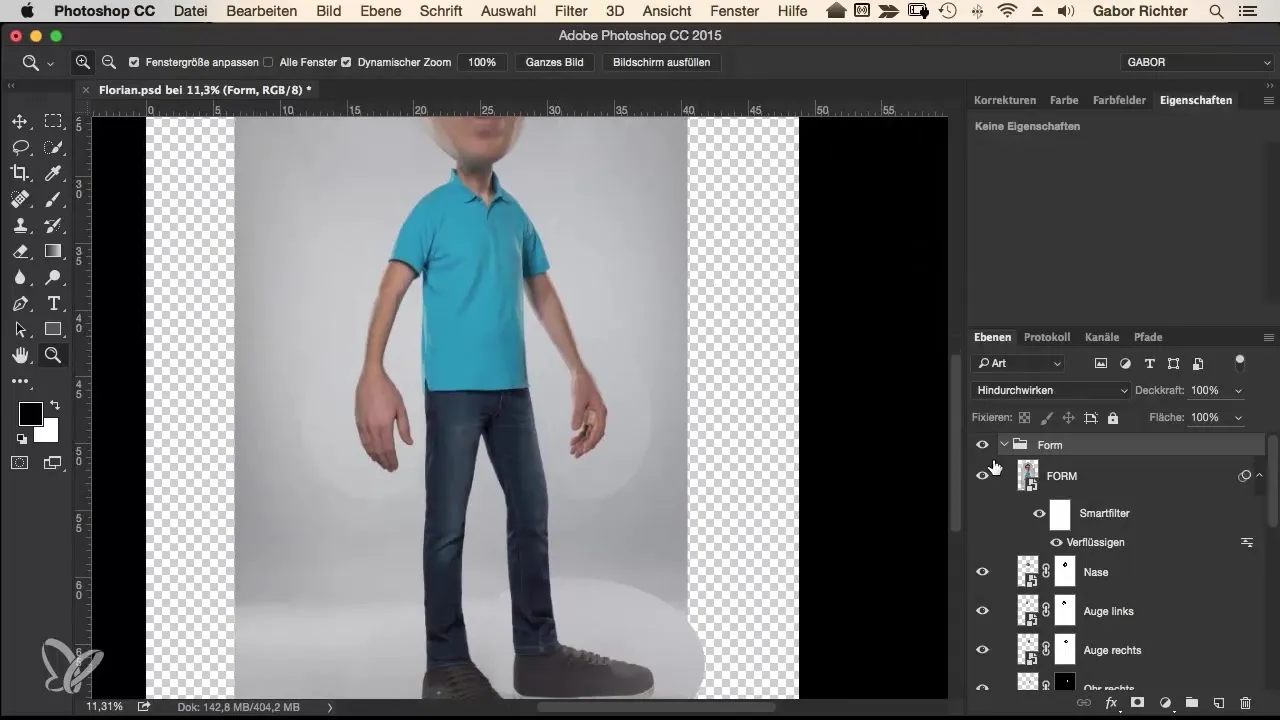Screen dimensions: 1280x720
Task: Click the Pen tool icon
Action: [x=19, y=304]
